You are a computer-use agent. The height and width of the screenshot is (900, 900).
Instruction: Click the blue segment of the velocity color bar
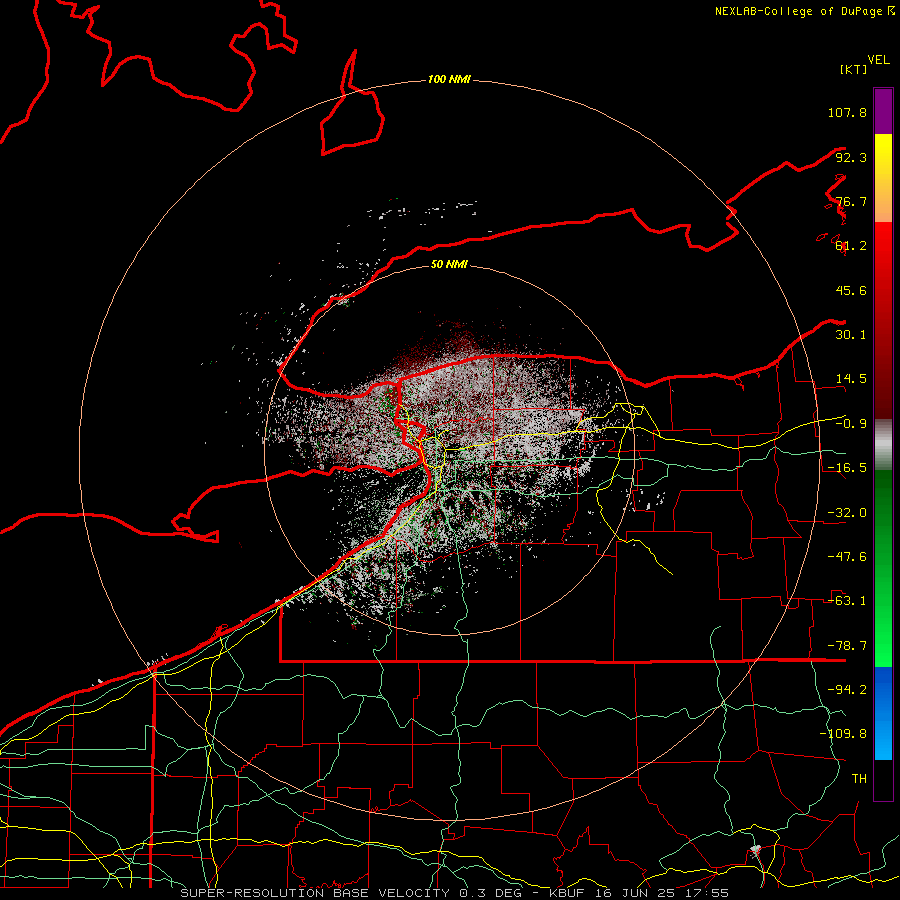click(883, 713)
